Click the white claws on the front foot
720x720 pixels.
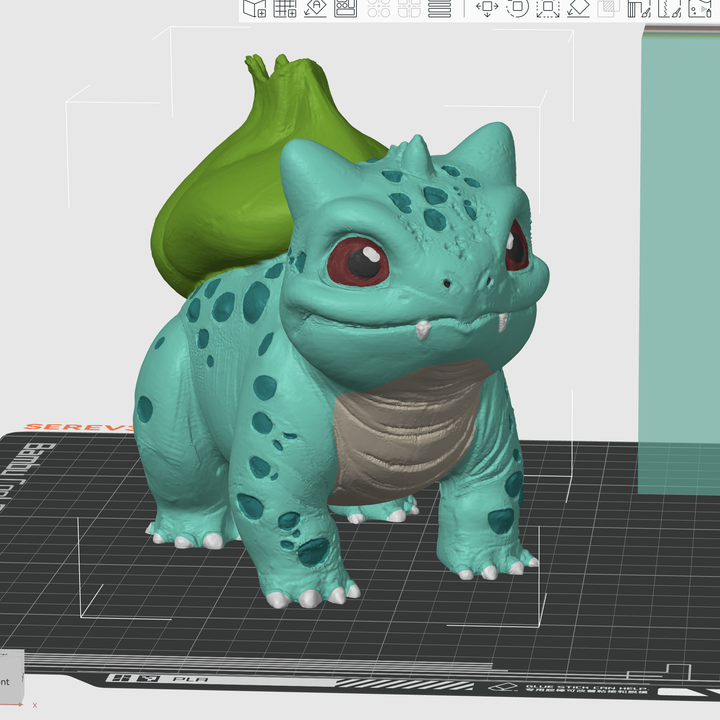(x=310, y=597)
